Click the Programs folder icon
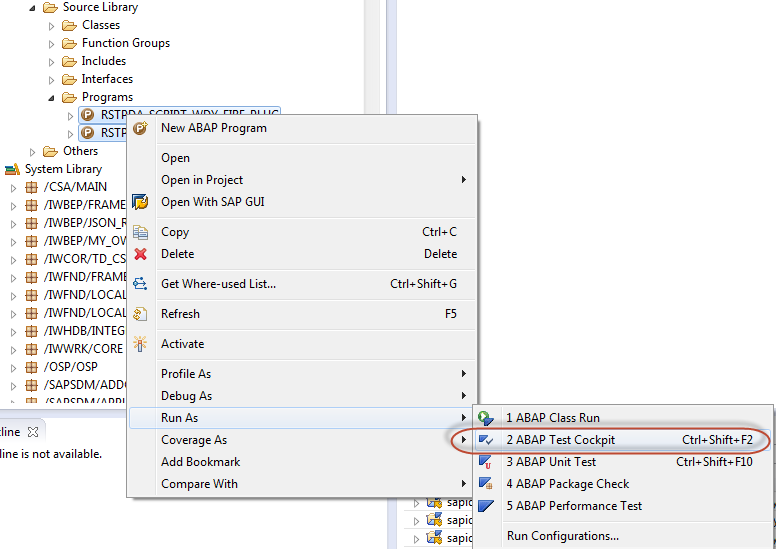The height and width of the screenshot is (549, 776). (x=69, y=98)
